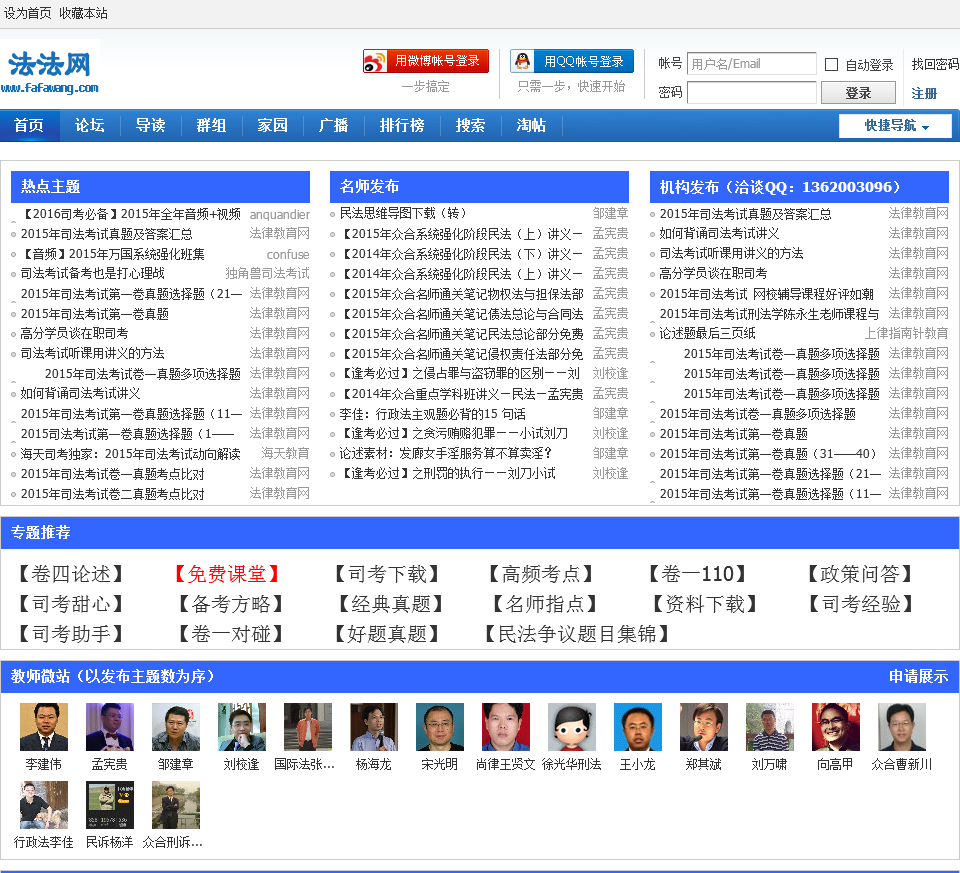This screenshot has width=960, height=873.
Task: Open 【卷四论述】 topic
Action: [70, 574]
